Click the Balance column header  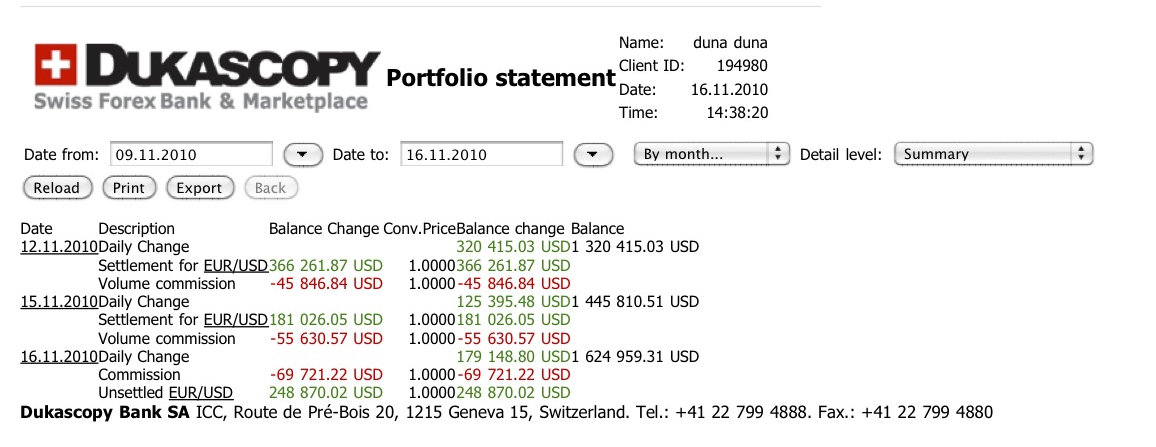(597, 229)
